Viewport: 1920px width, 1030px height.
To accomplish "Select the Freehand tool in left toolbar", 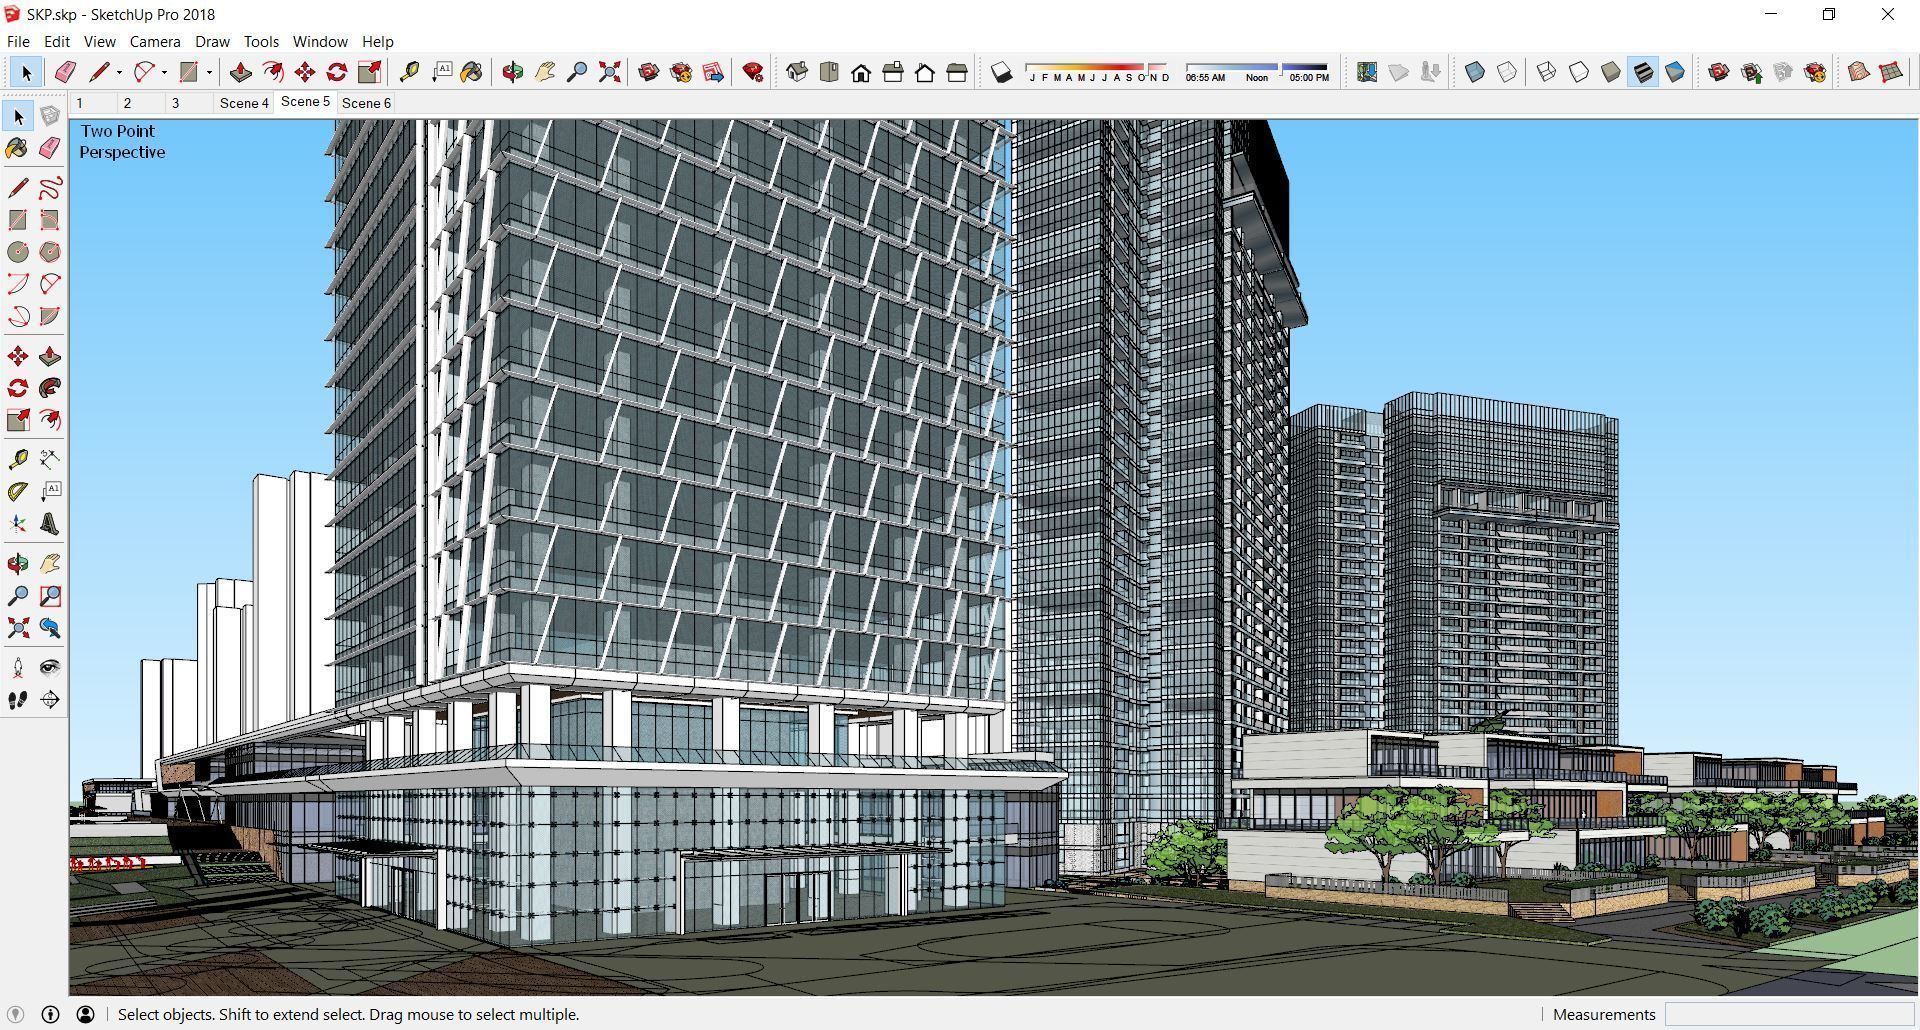I will point(50,188).
